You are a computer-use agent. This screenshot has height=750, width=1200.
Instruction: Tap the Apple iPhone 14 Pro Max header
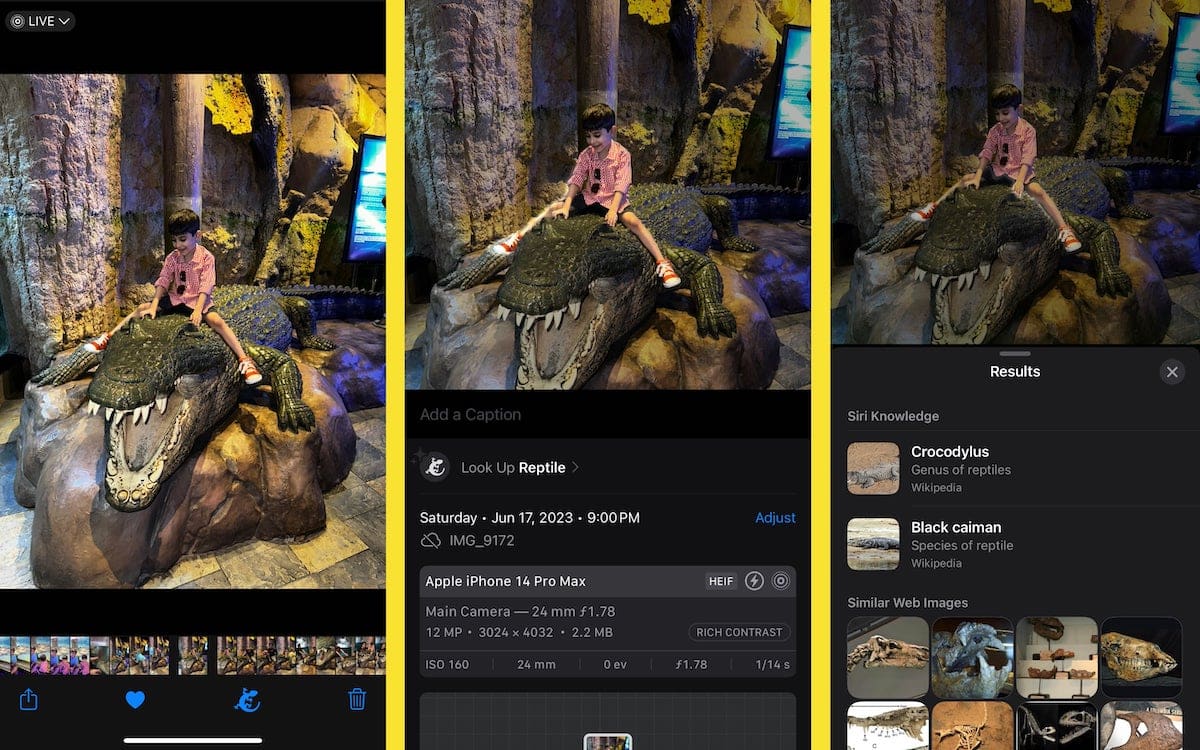pyautogui.click(x=608, y=581)
